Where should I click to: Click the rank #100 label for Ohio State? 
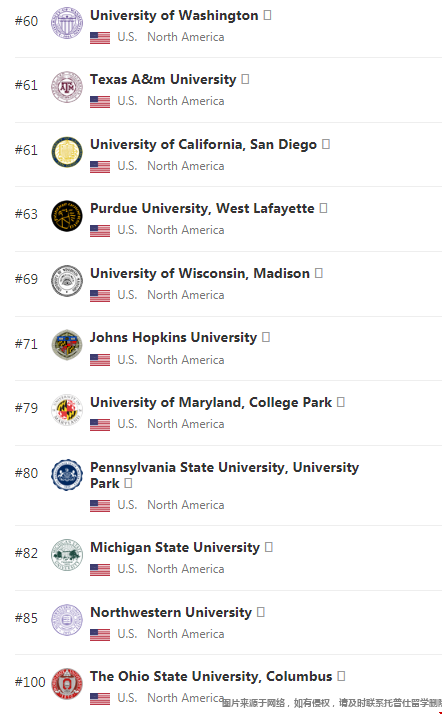point(30,682)
